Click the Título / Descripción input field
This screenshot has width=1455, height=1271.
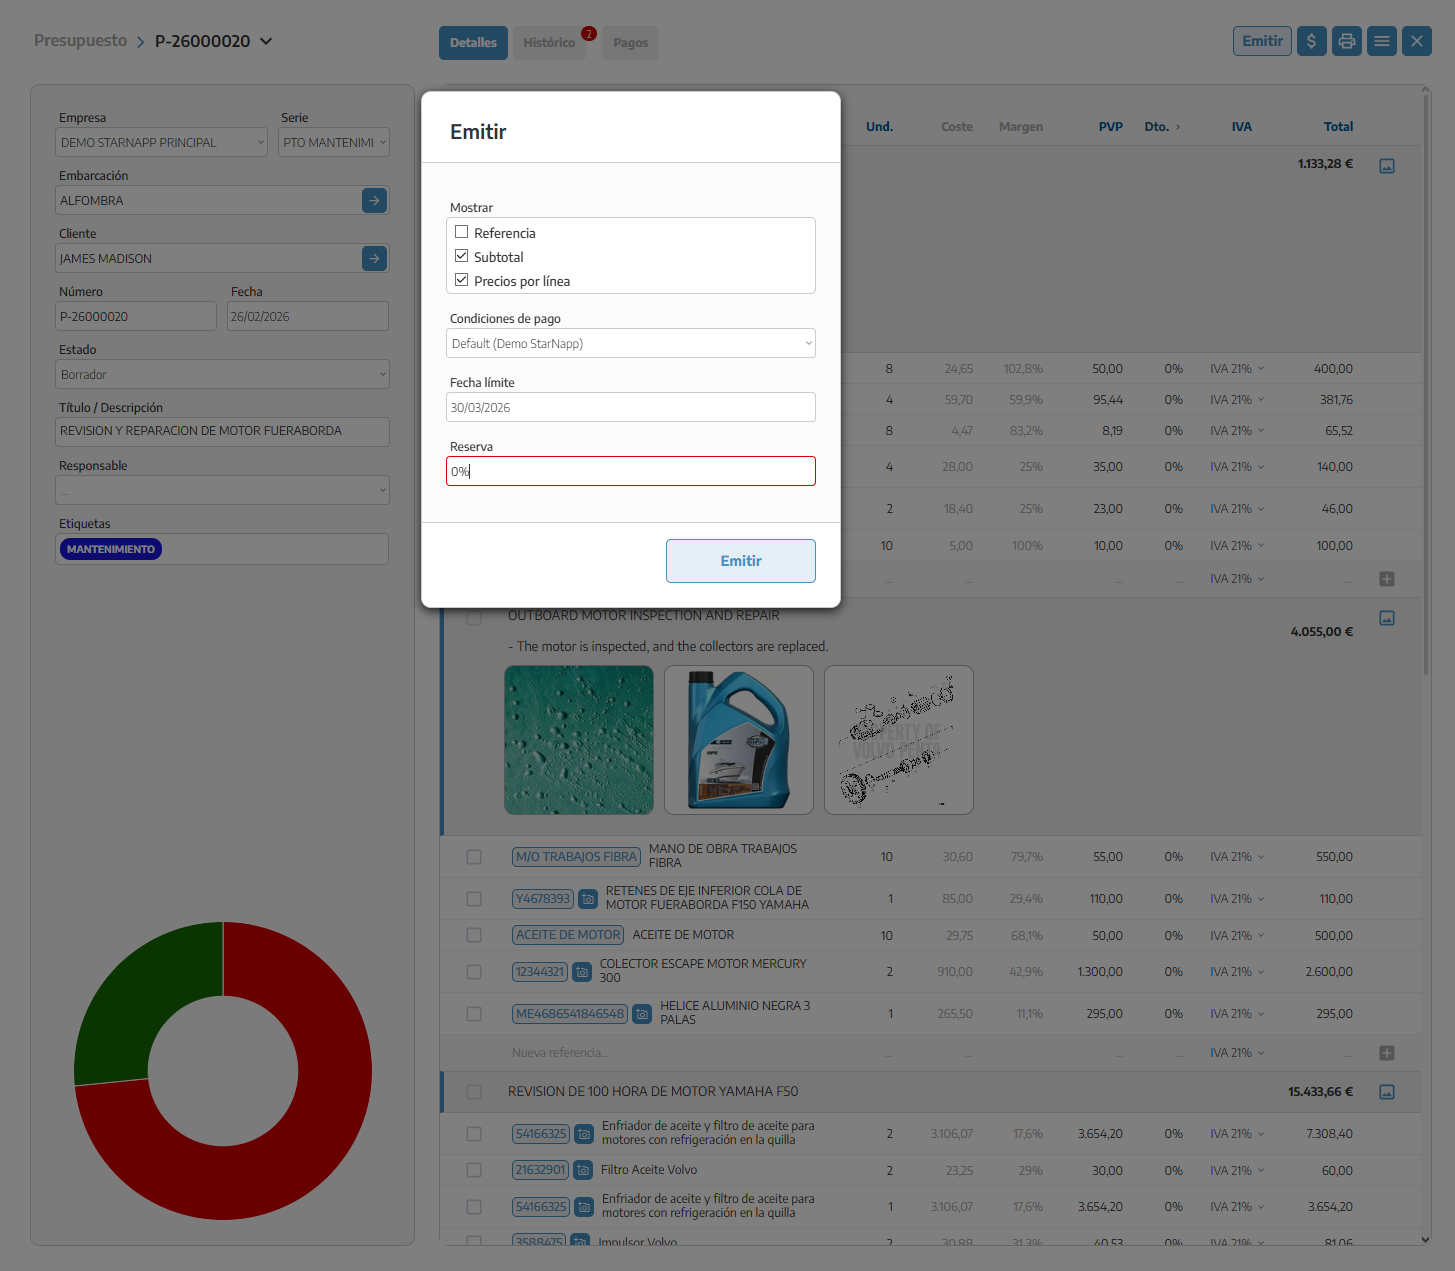tap(223, 432)
